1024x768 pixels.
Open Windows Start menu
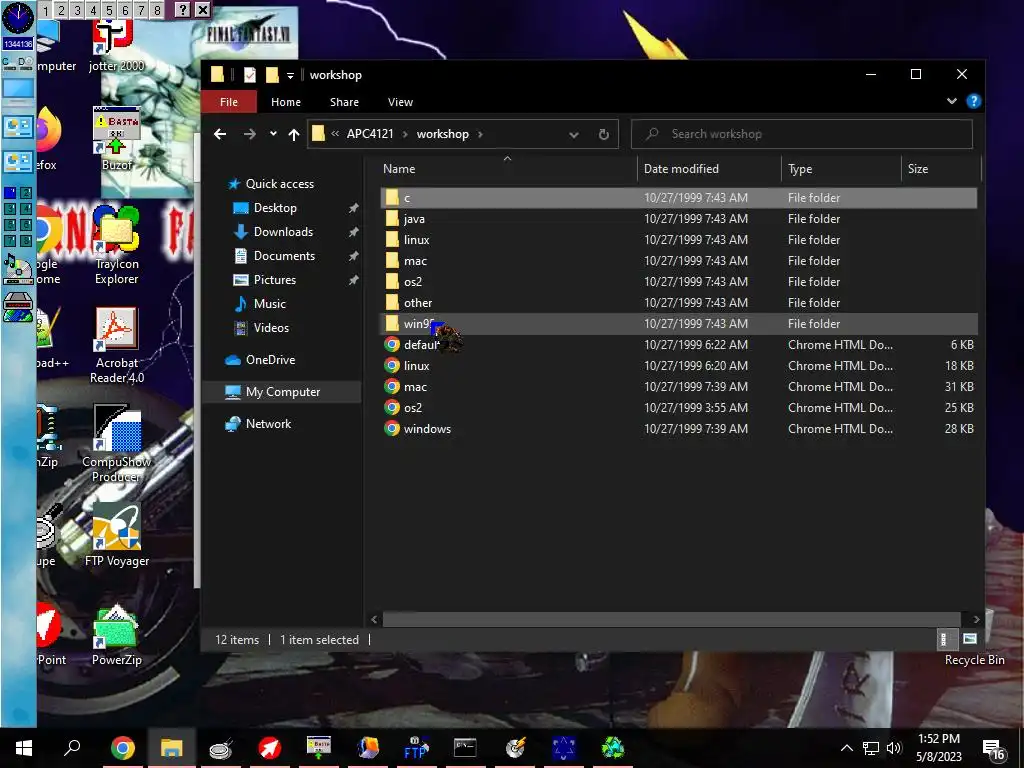pos(24,748)
